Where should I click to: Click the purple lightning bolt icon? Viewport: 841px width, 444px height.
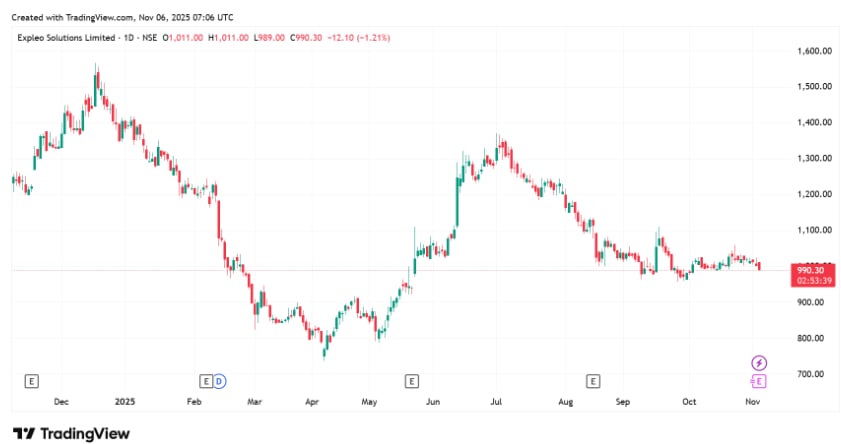pos(758,362)
